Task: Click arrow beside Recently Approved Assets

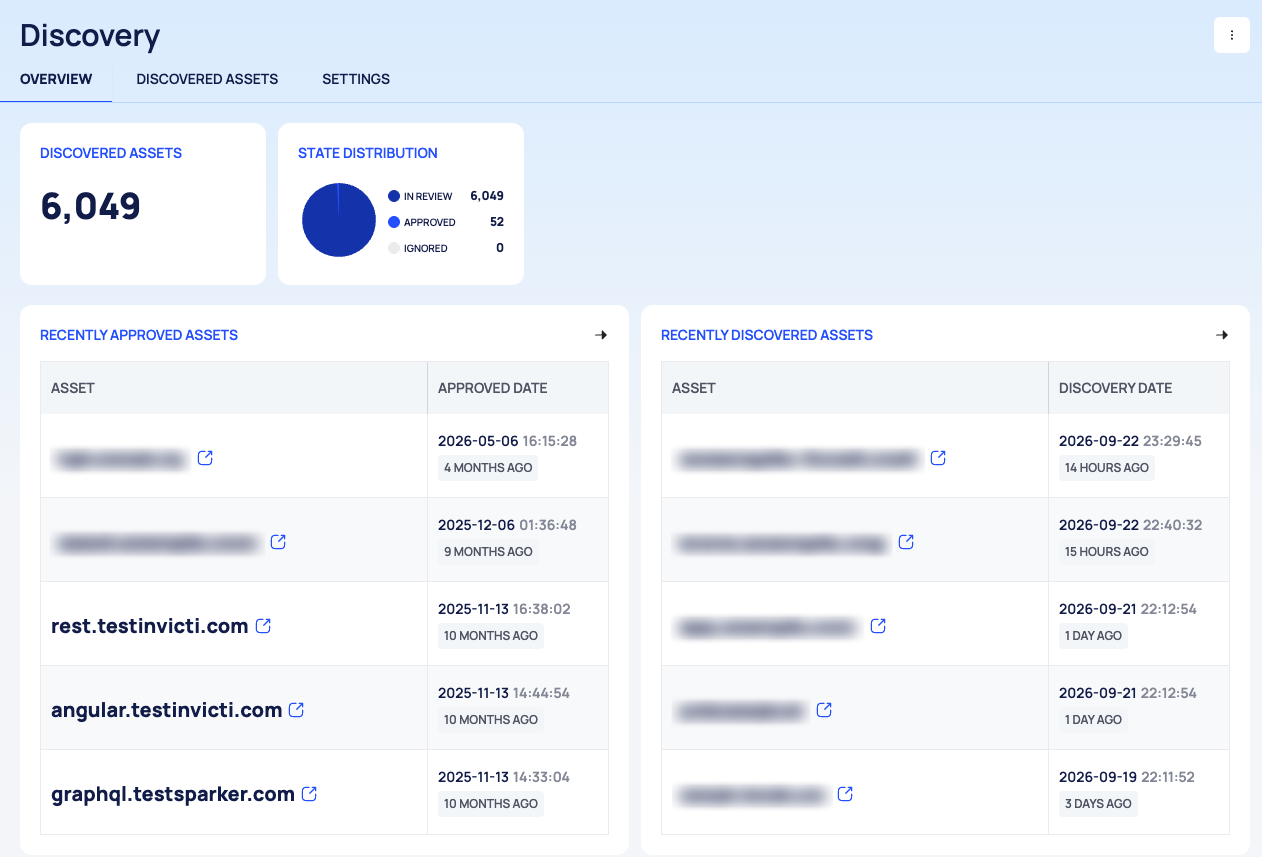Action: 601,335
